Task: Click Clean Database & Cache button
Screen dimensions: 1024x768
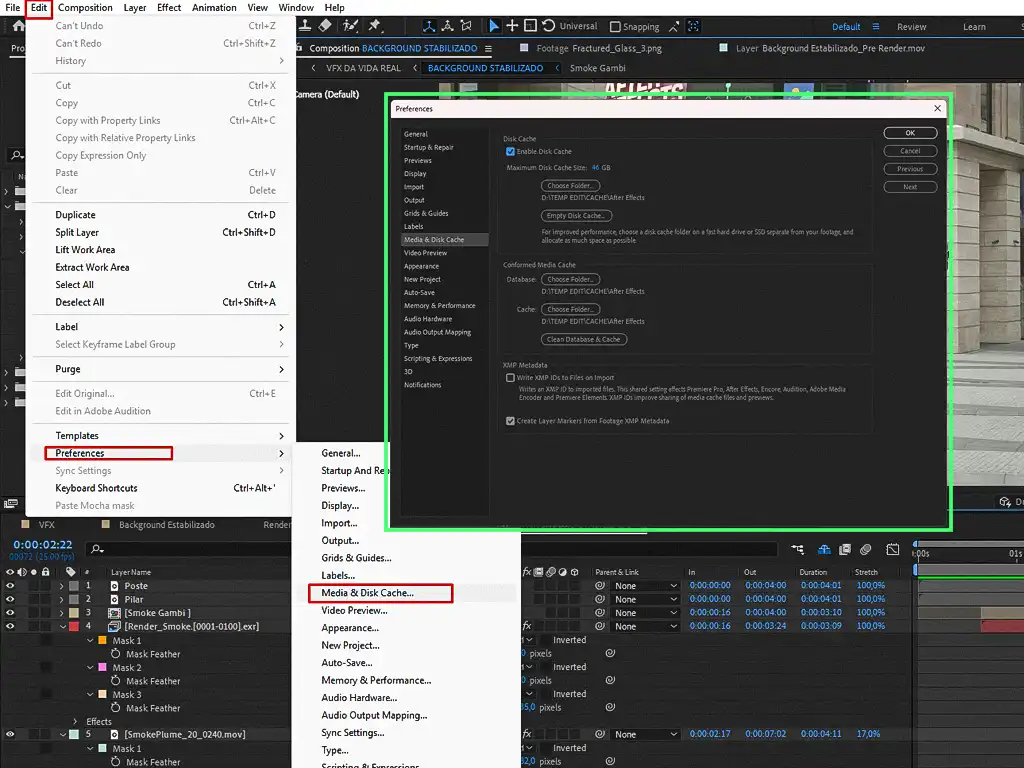Action: (584, 340)
